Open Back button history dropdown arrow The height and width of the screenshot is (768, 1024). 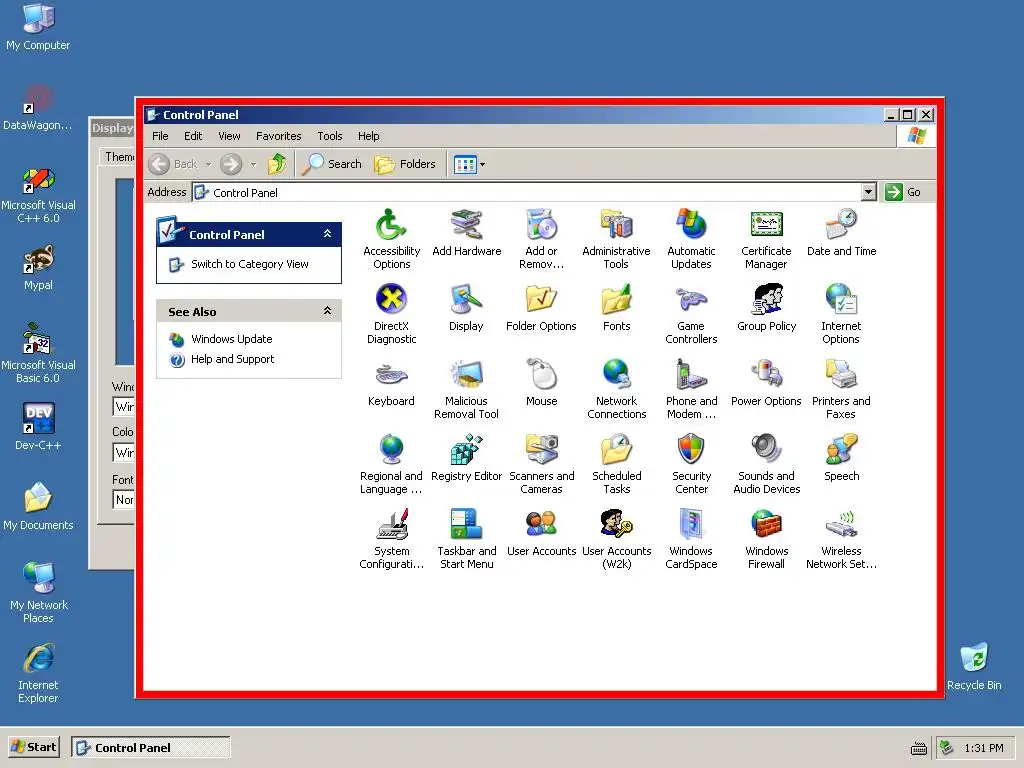click(x=208, y=165)
